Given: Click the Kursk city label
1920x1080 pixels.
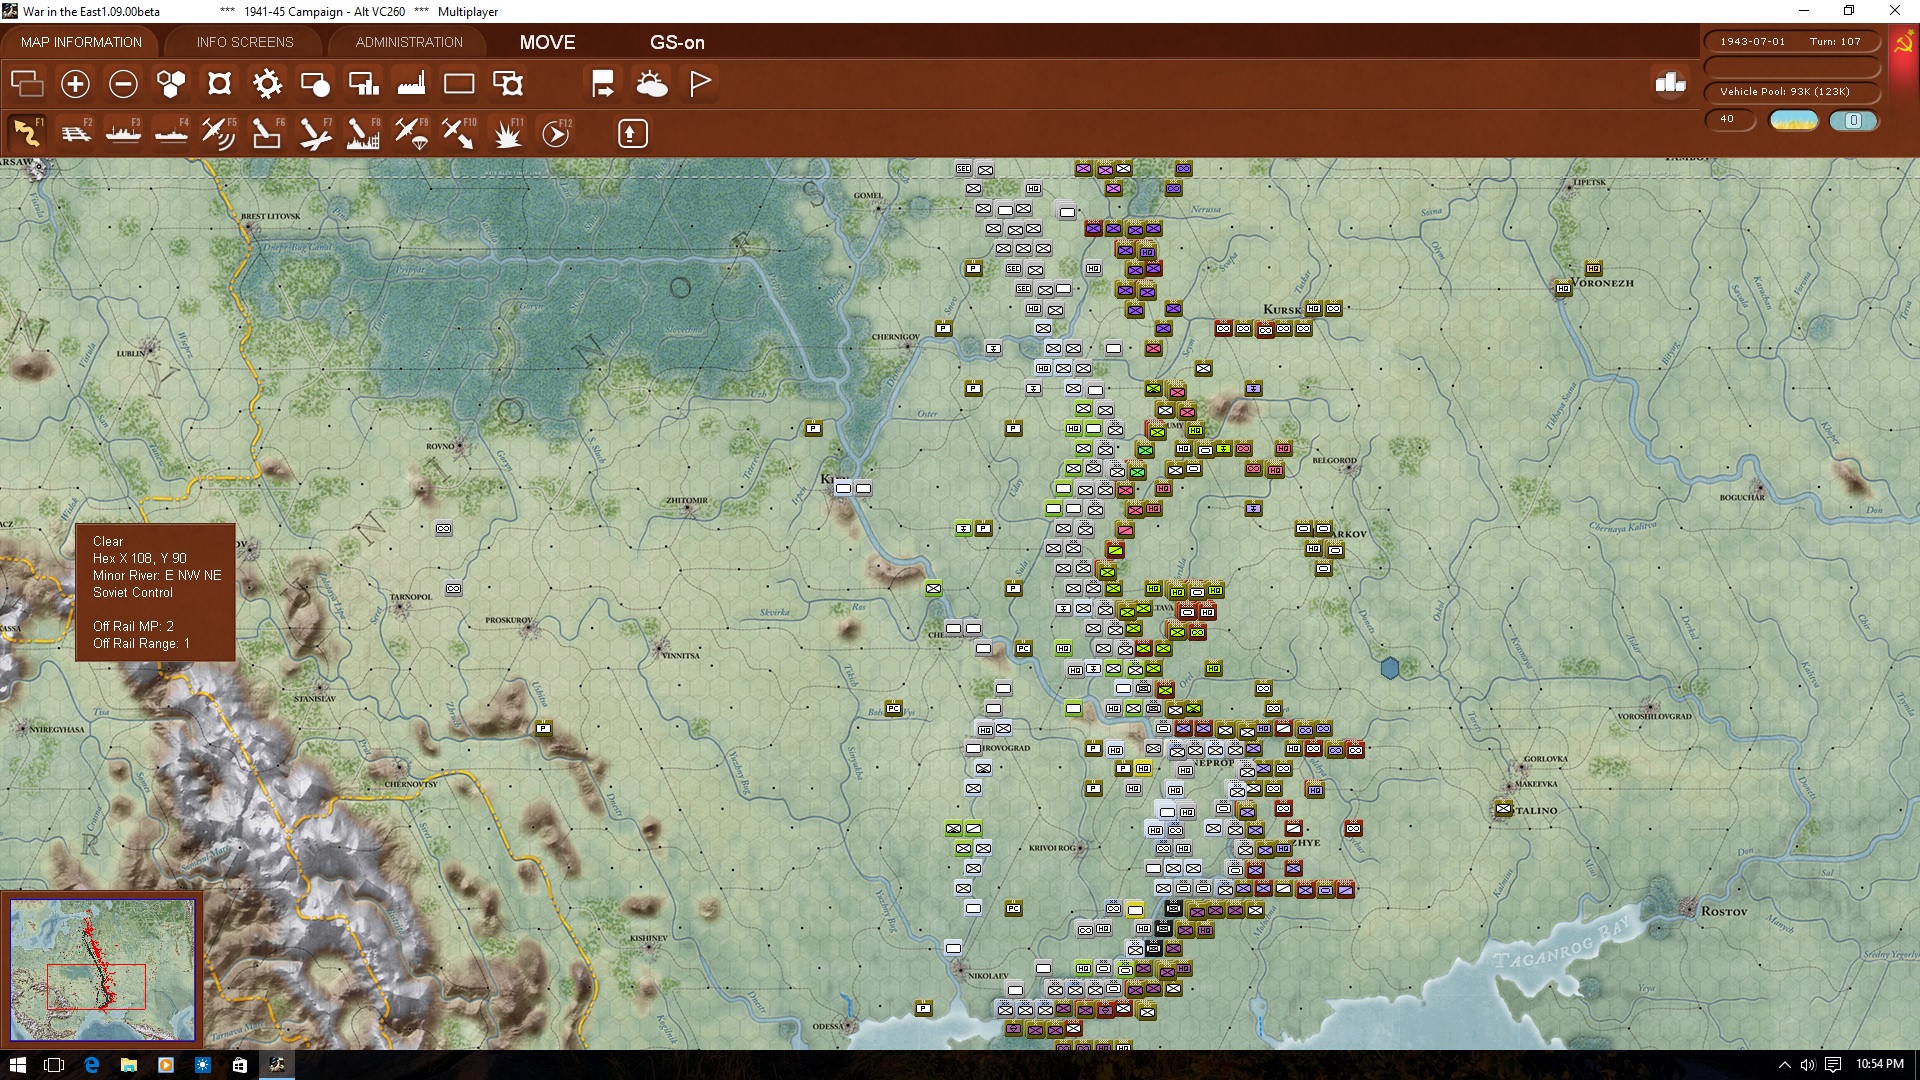Looking at the screenshot, I should click(1282, 309).
